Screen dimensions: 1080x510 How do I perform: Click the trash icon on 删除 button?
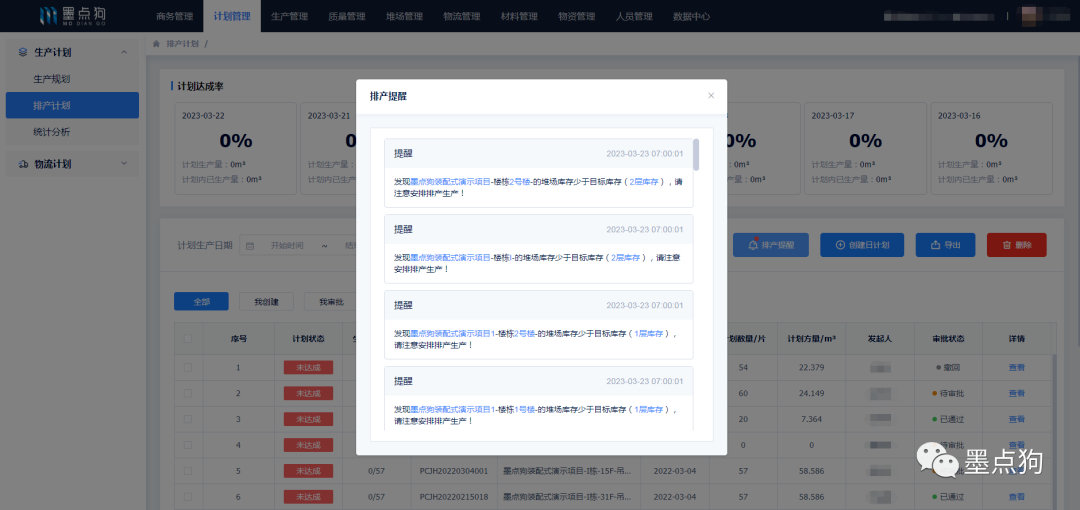(1005, 245)
